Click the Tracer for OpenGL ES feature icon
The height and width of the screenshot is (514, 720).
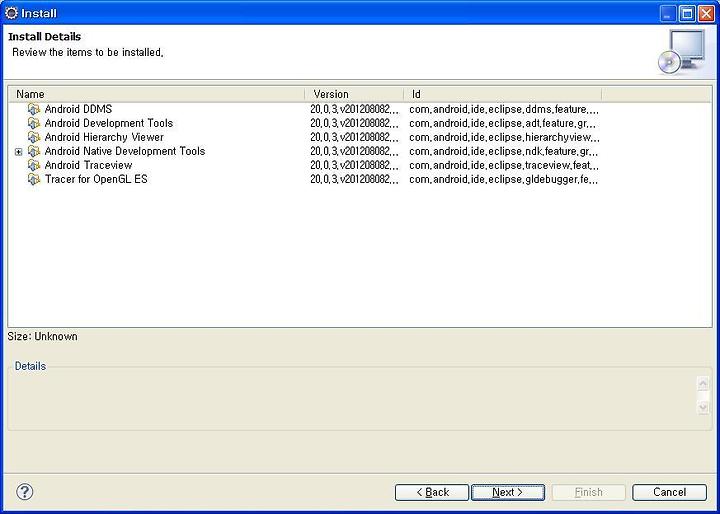tap(34, 179)
